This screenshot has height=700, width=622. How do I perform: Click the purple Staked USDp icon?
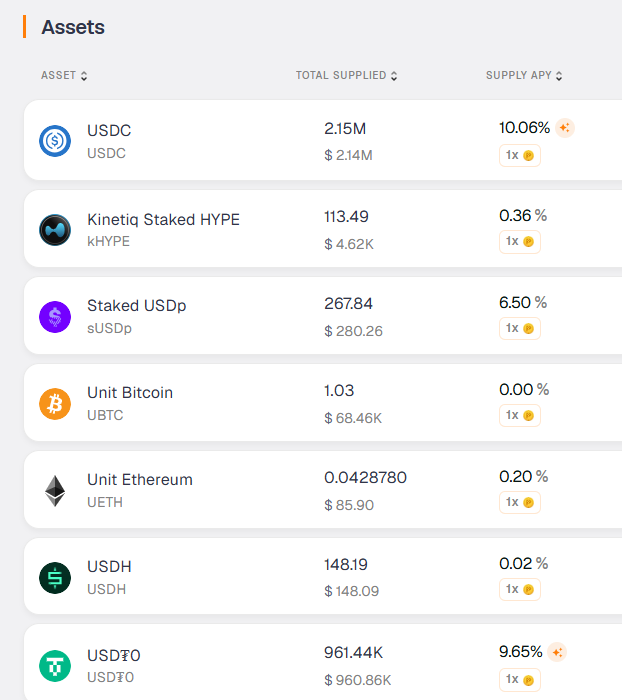click(55, 317)
